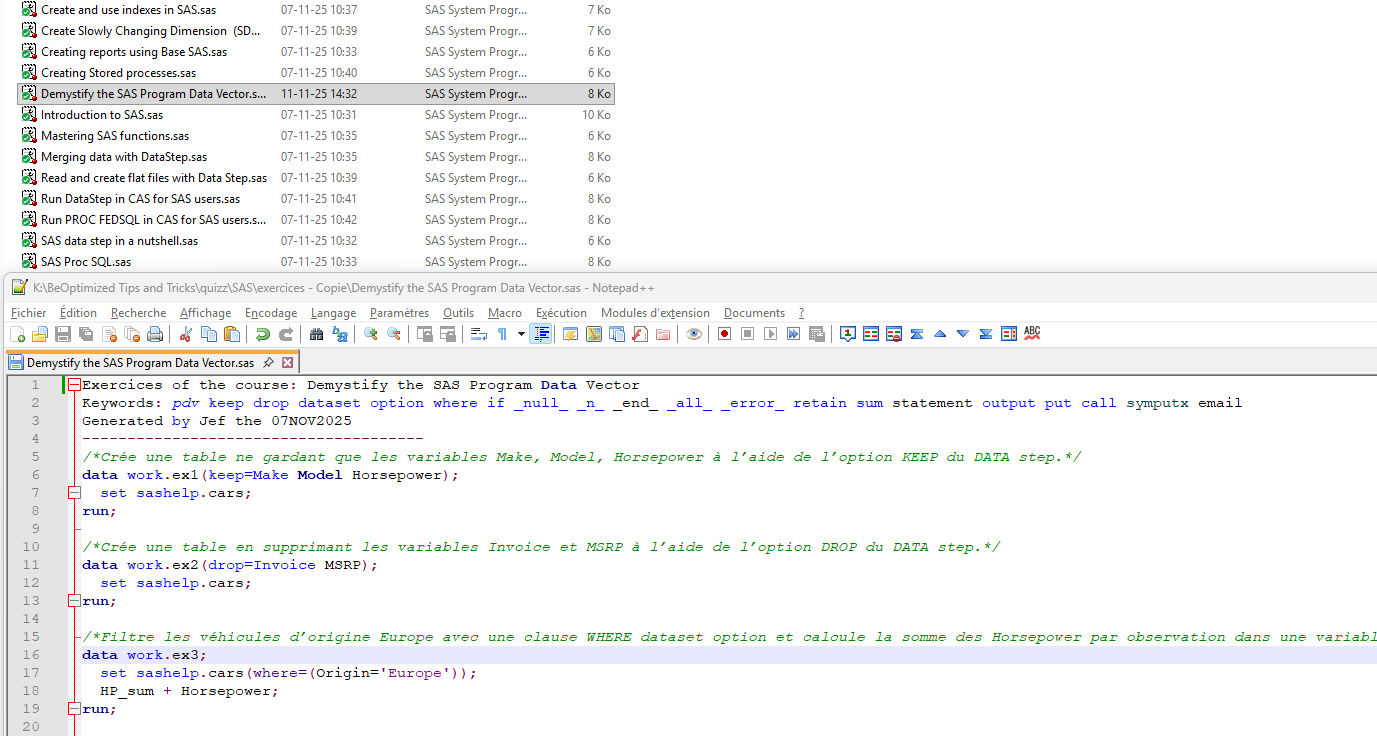This screenshot has height=736, width=1377.
Task: Pin the Demystify tab with pin icon
Action: (268, 362)
